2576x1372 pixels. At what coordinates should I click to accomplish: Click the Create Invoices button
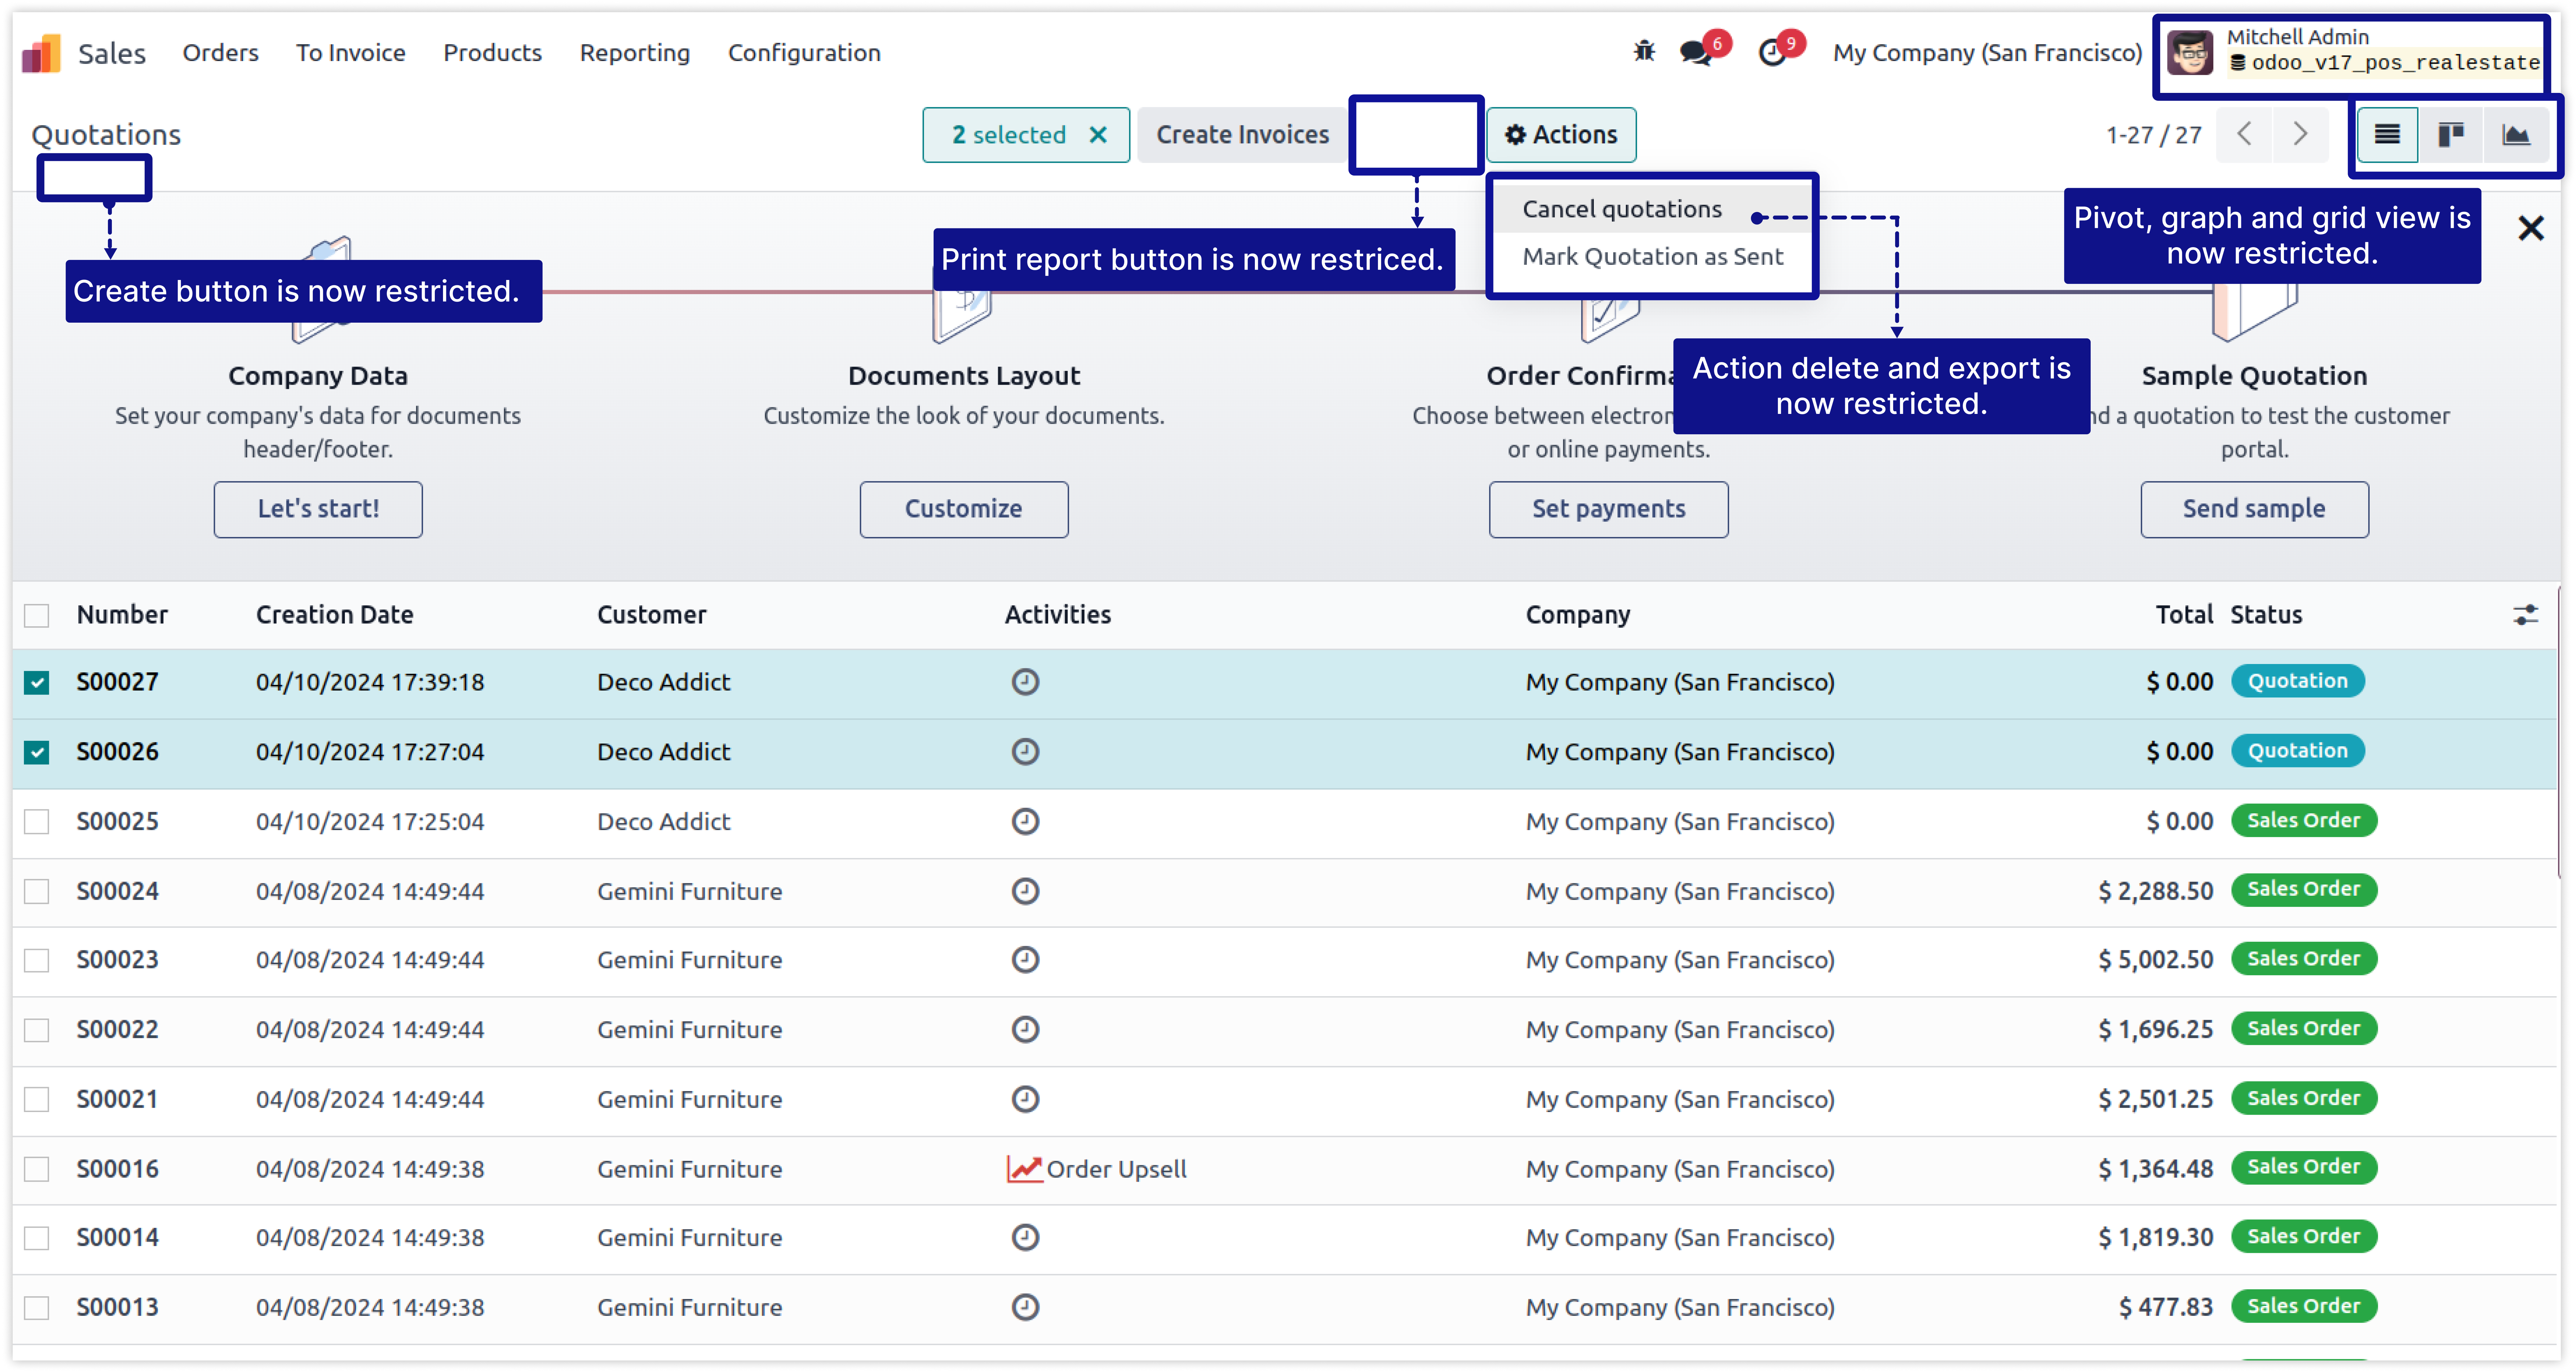tap(1243, 135)
